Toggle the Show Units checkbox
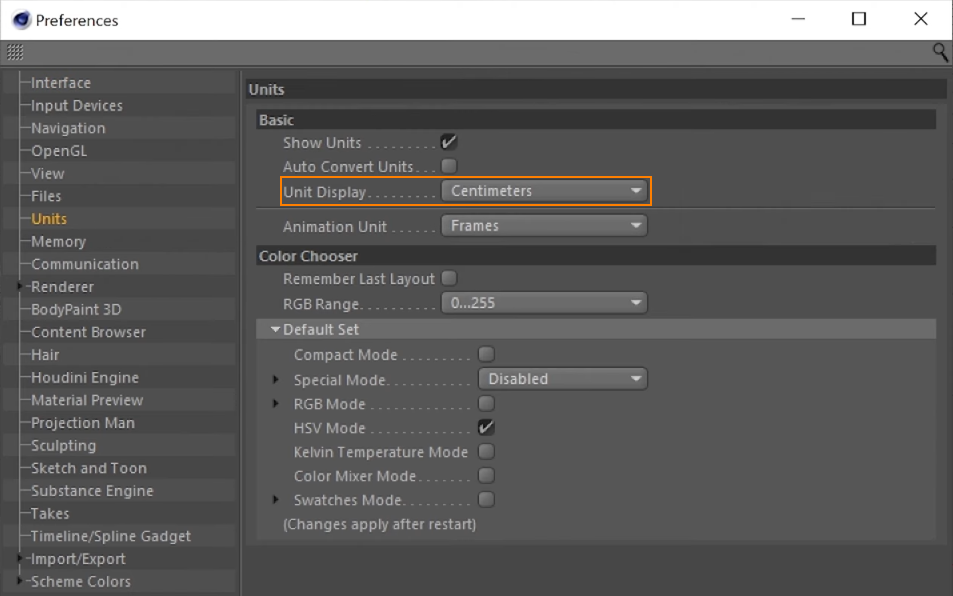Viewport: 953px width, 596px height. [x=449, y=142]
